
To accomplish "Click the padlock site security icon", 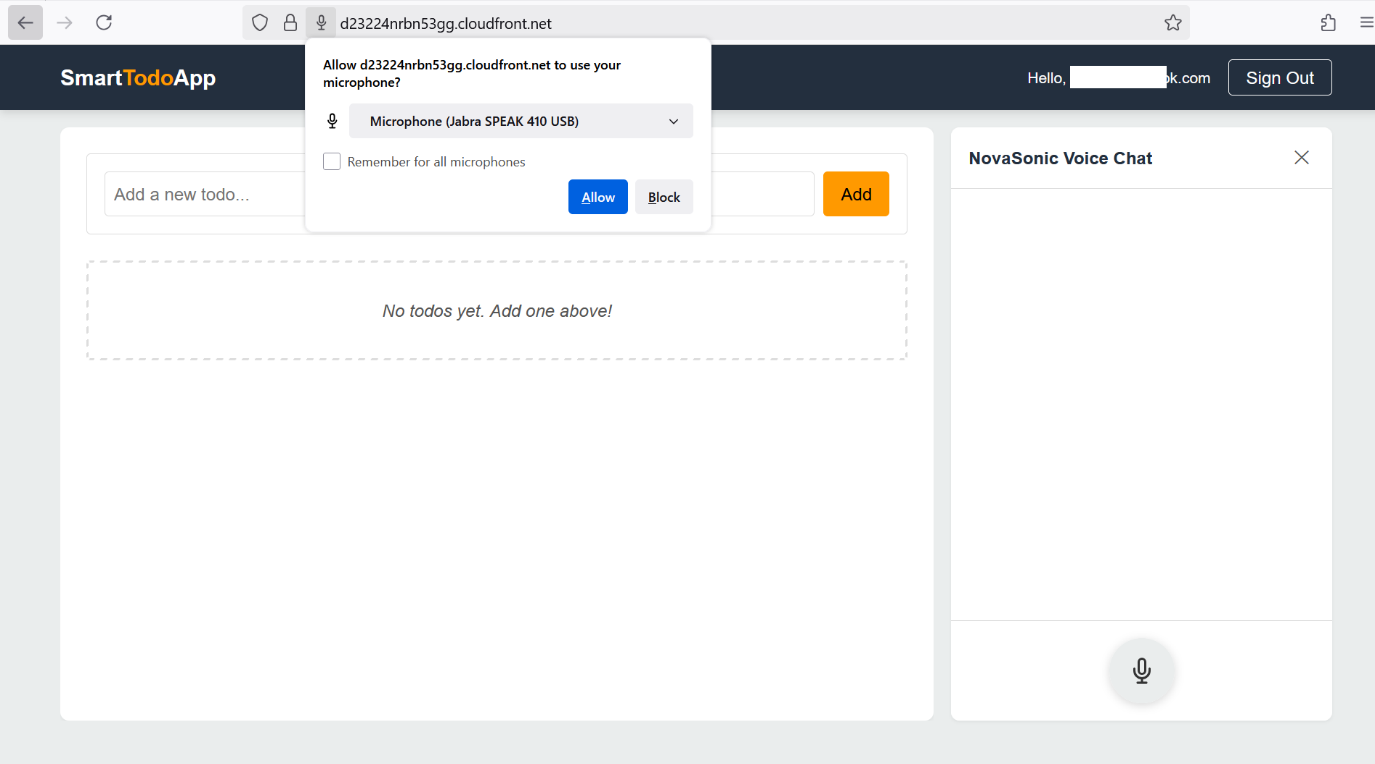I will tap(290, 23).
